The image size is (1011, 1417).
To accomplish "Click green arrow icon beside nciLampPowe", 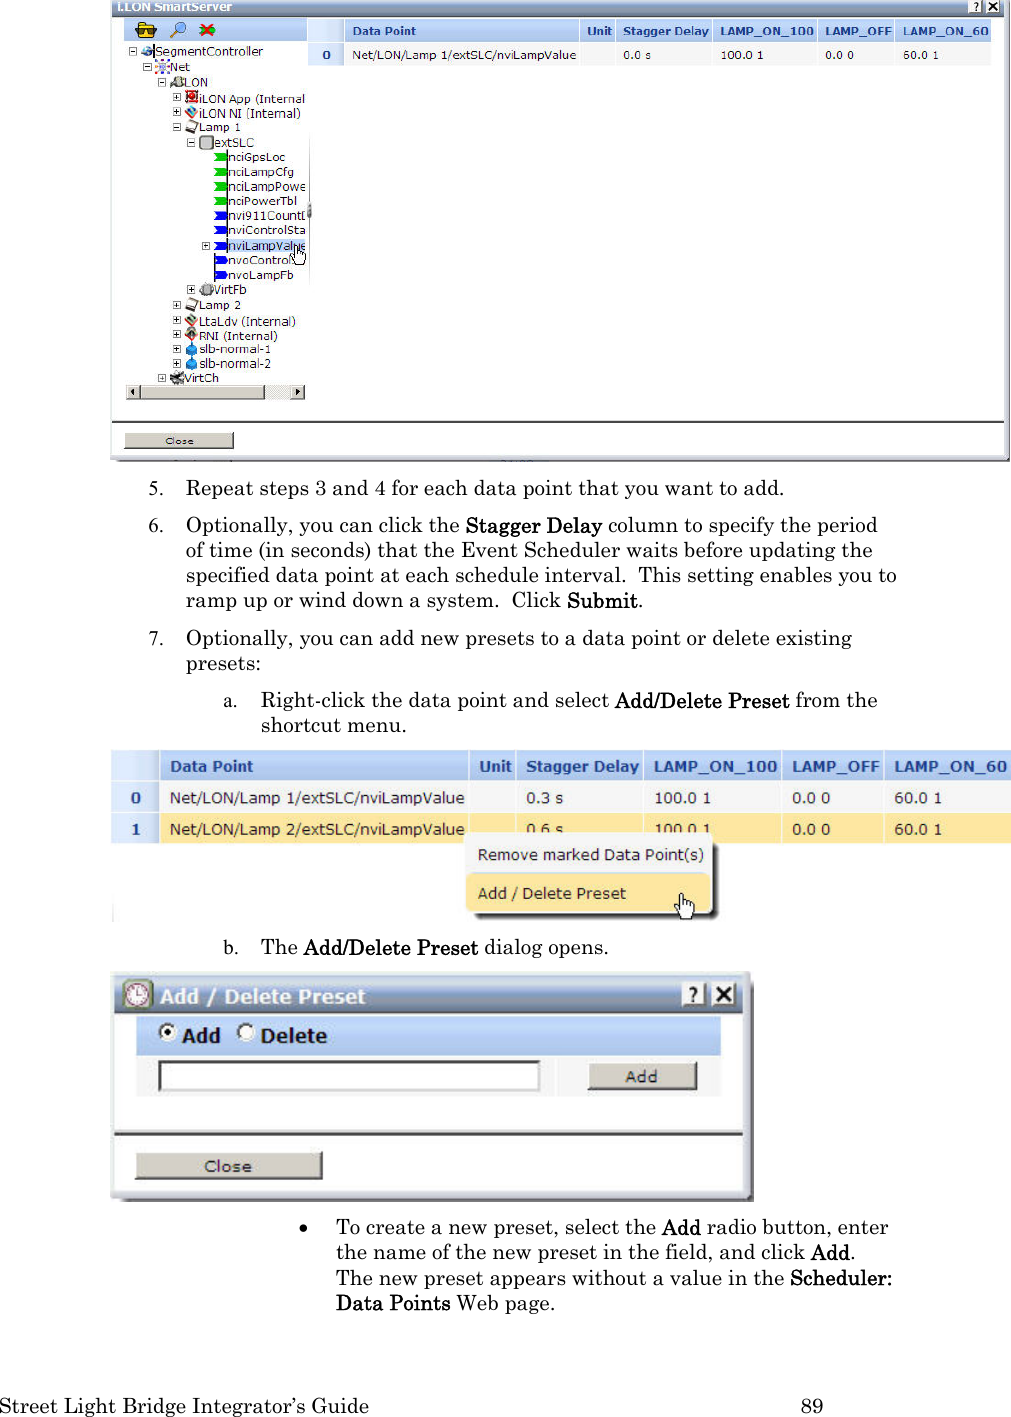I will point(221,186).
